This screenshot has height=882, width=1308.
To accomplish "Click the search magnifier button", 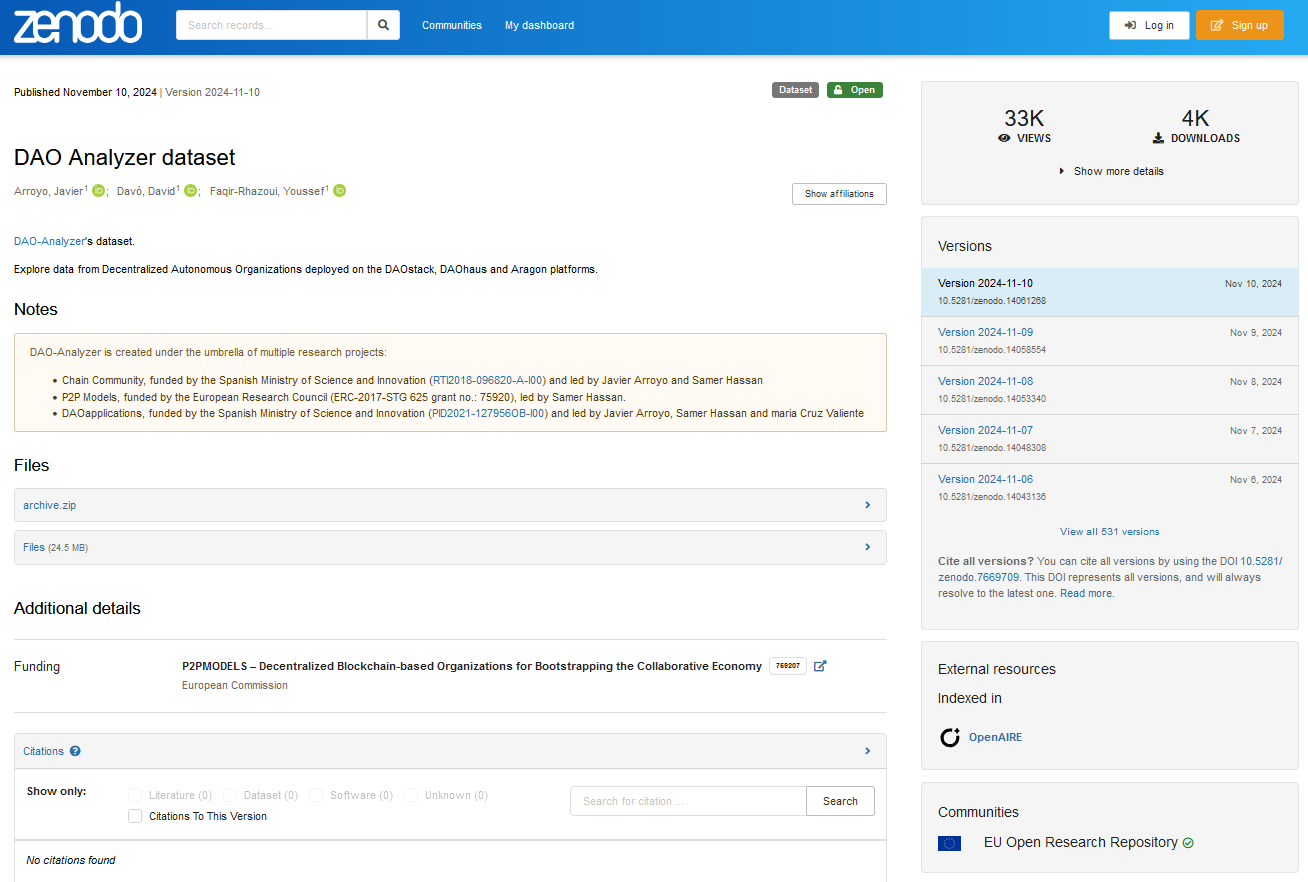I will (x=383, y=25).
